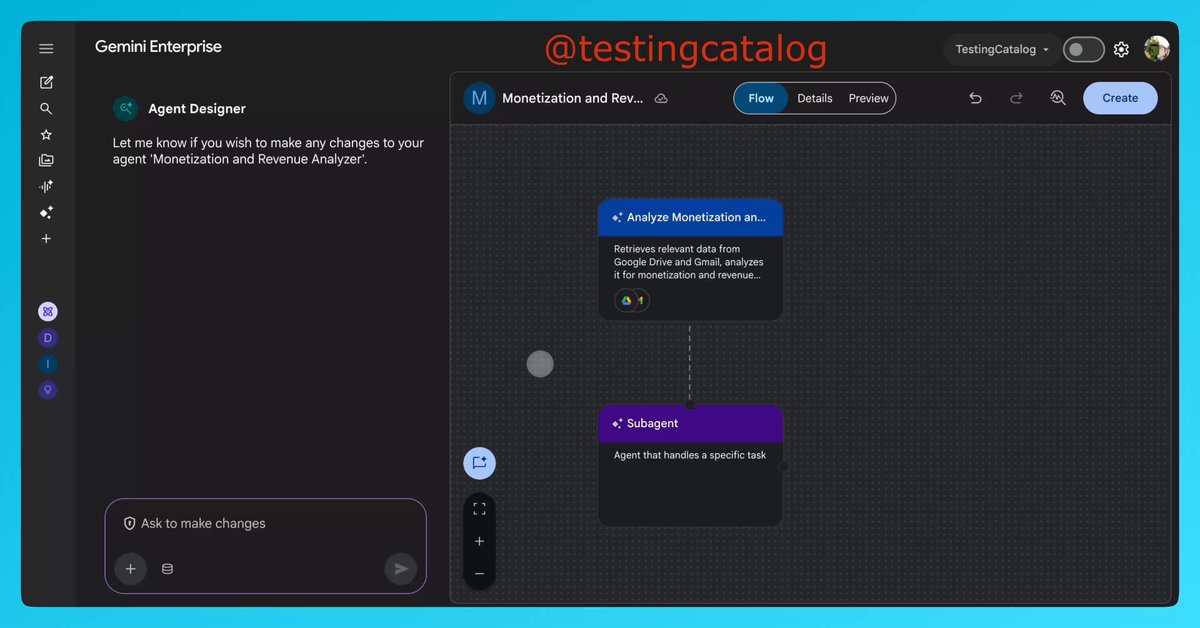Click 'Agent that handles a specific task' text
Viewport: 1200px width, 628px height.
coord(690,455)
